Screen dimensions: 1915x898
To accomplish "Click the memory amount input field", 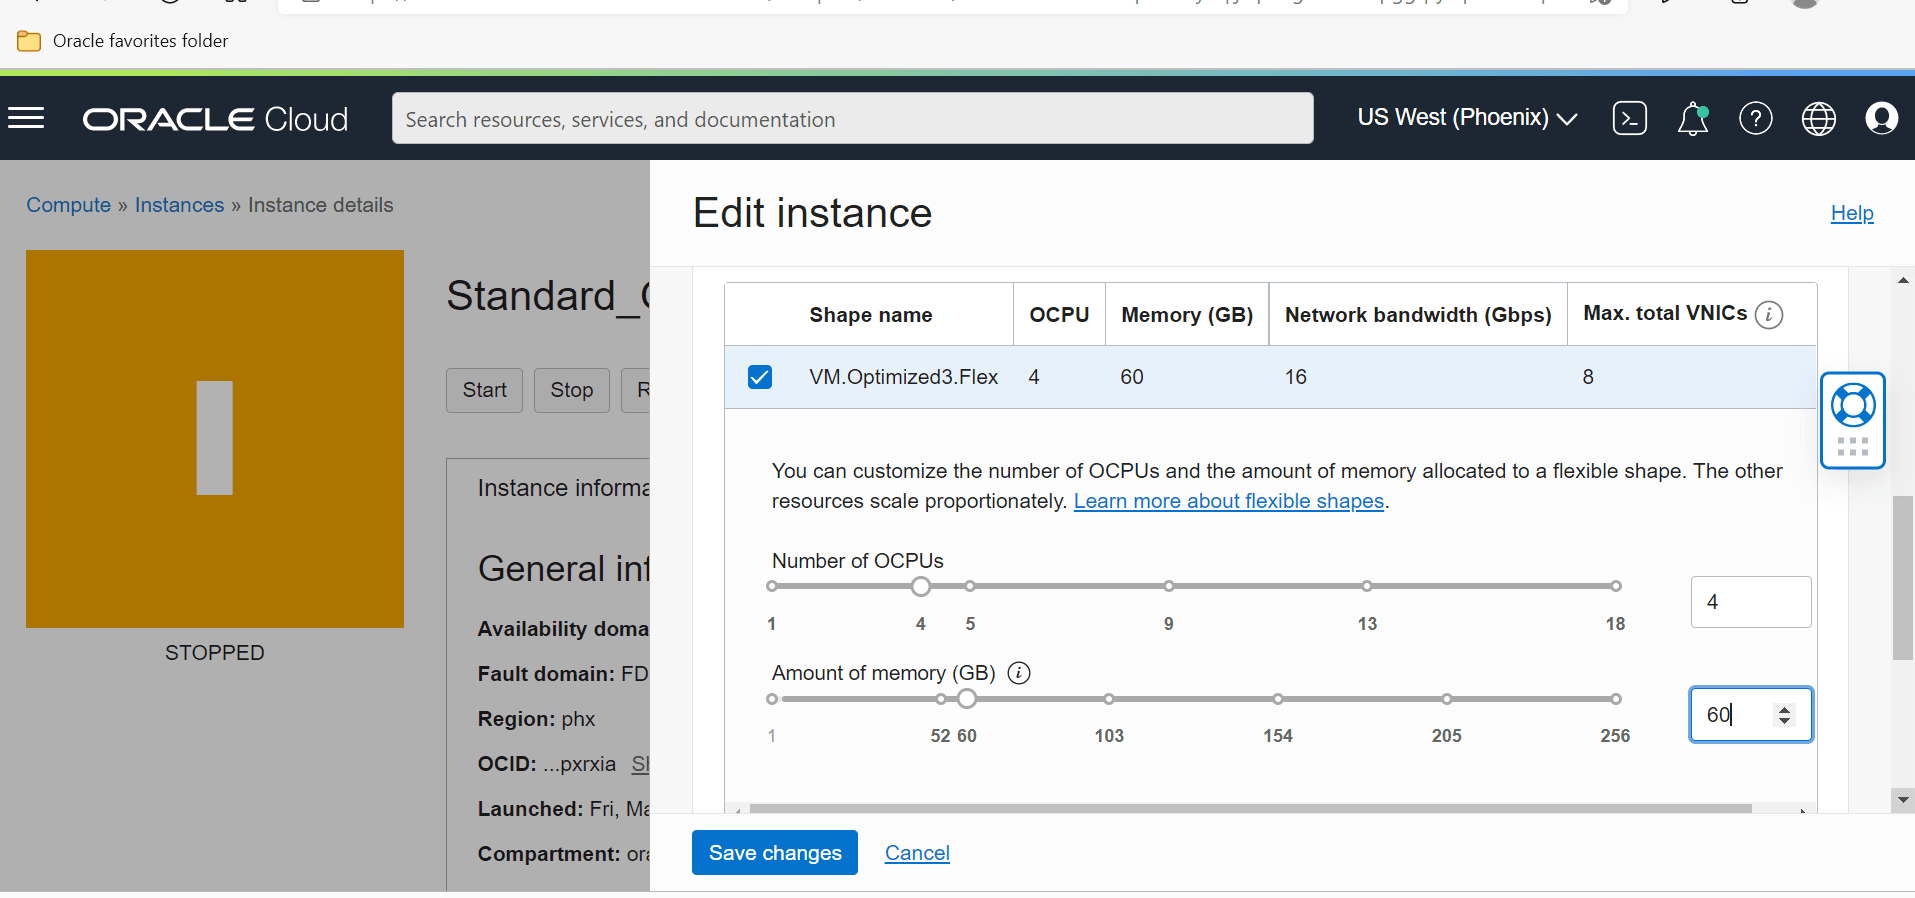I will click(1751, 714).
